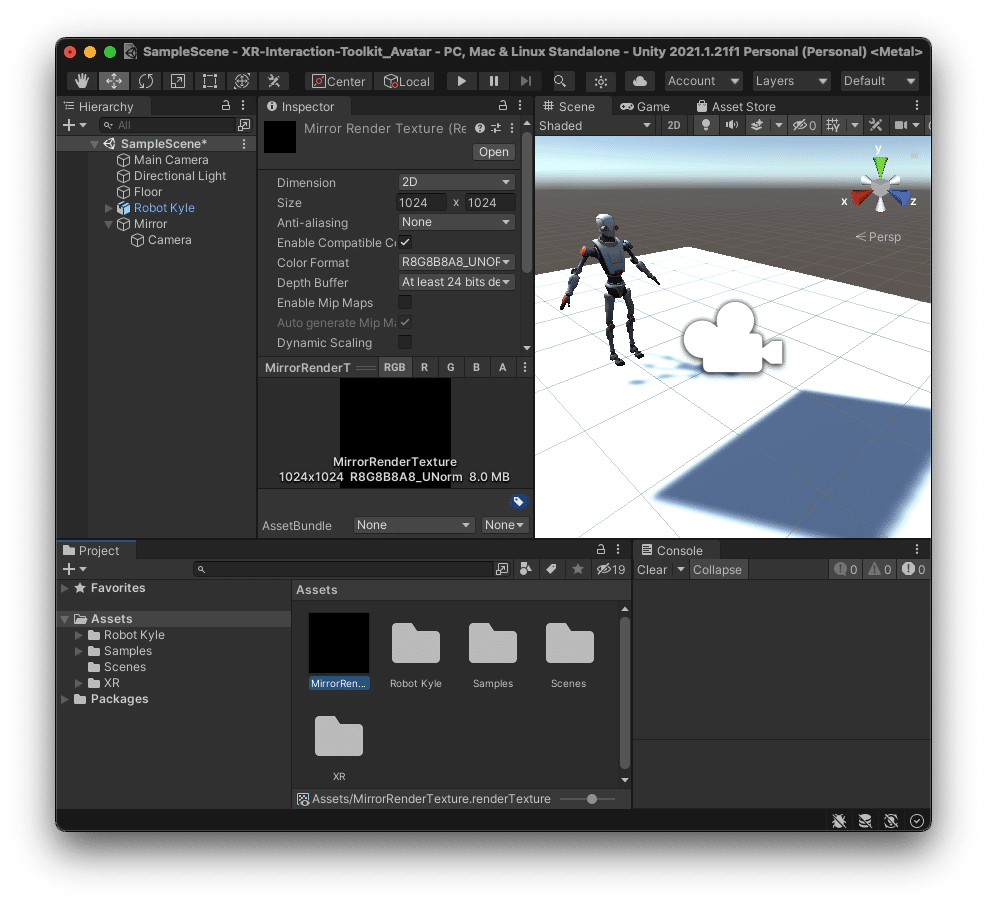The image size is (987, 905).
Task: Toggle Console Collapse button
Action: 717,570
